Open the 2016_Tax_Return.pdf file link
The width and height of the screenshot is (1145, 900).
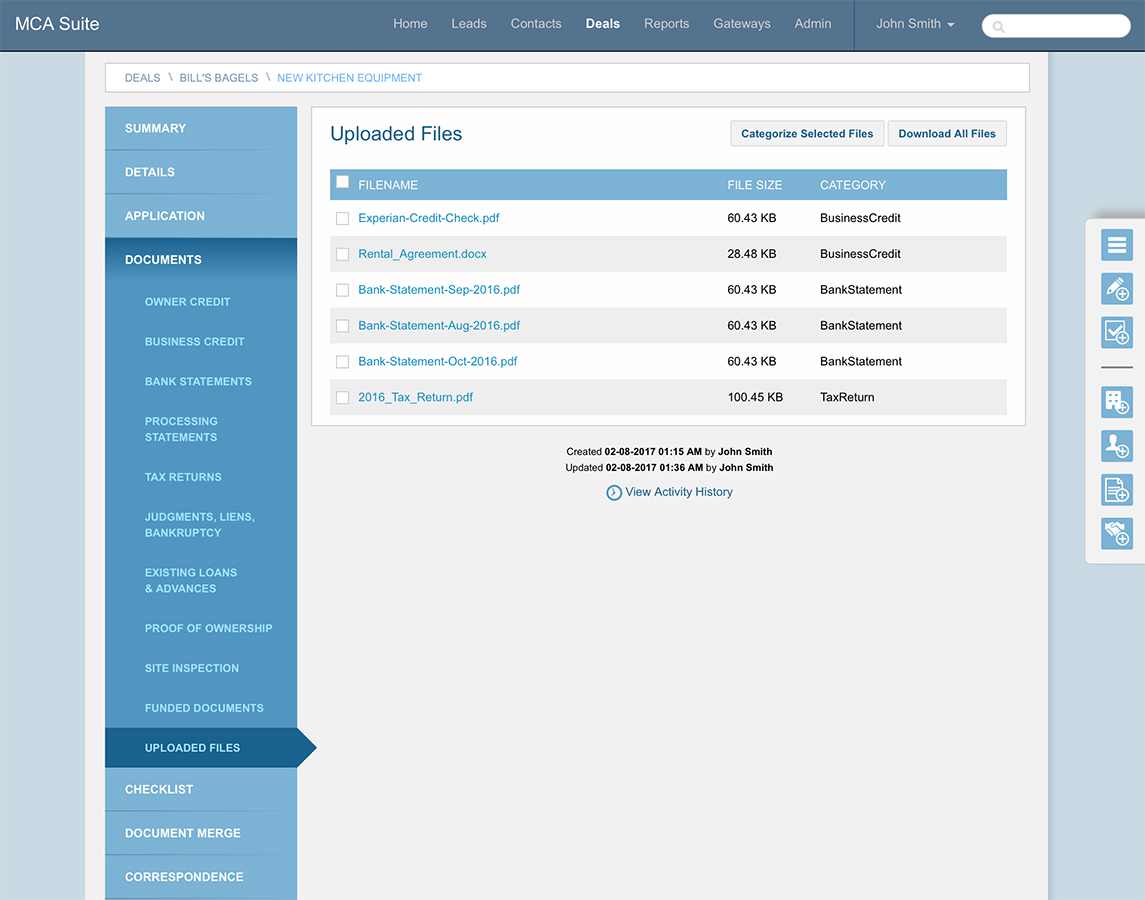(415, 397)
